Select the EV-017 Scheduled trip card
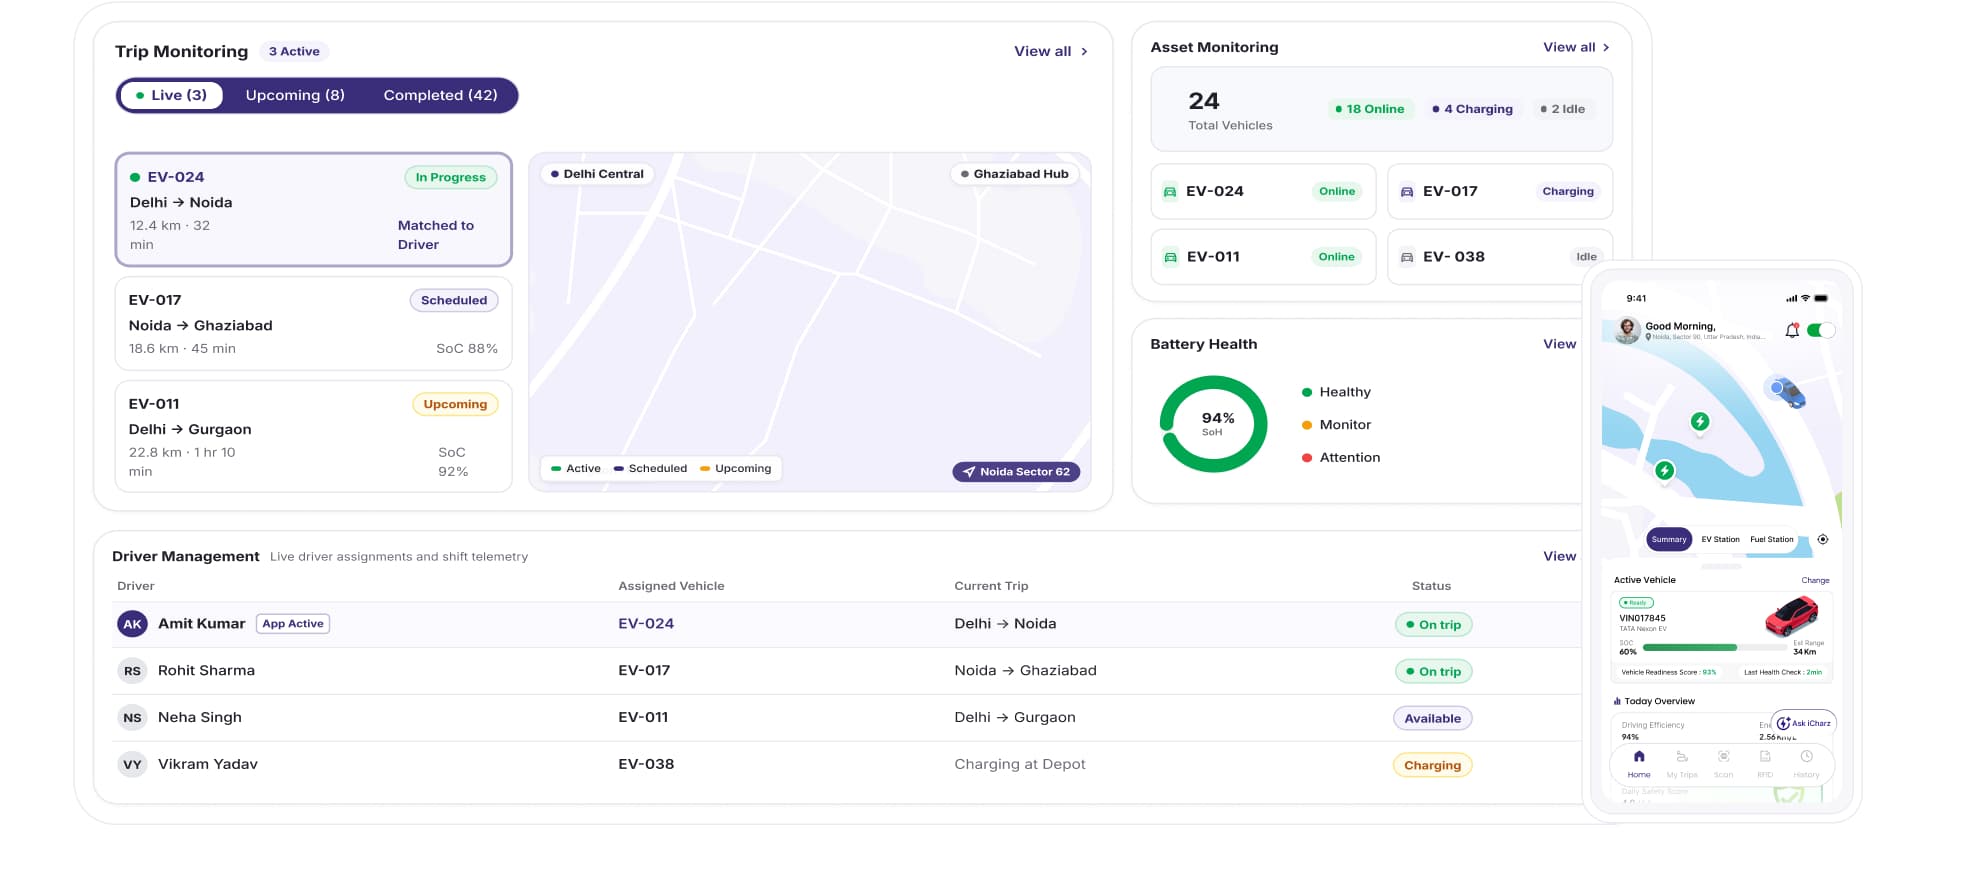 pos(314,324)
